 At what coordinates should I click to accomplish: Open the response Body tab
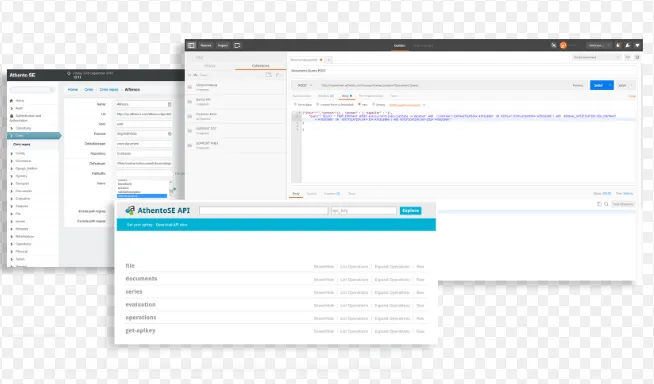[x=296, y=194]
